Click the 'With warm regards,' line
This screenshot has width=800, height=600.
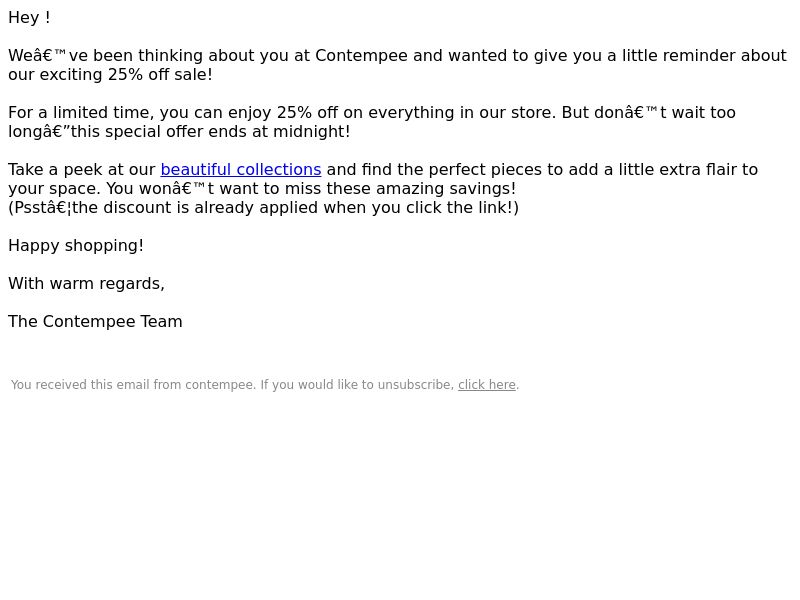[86, 284]
